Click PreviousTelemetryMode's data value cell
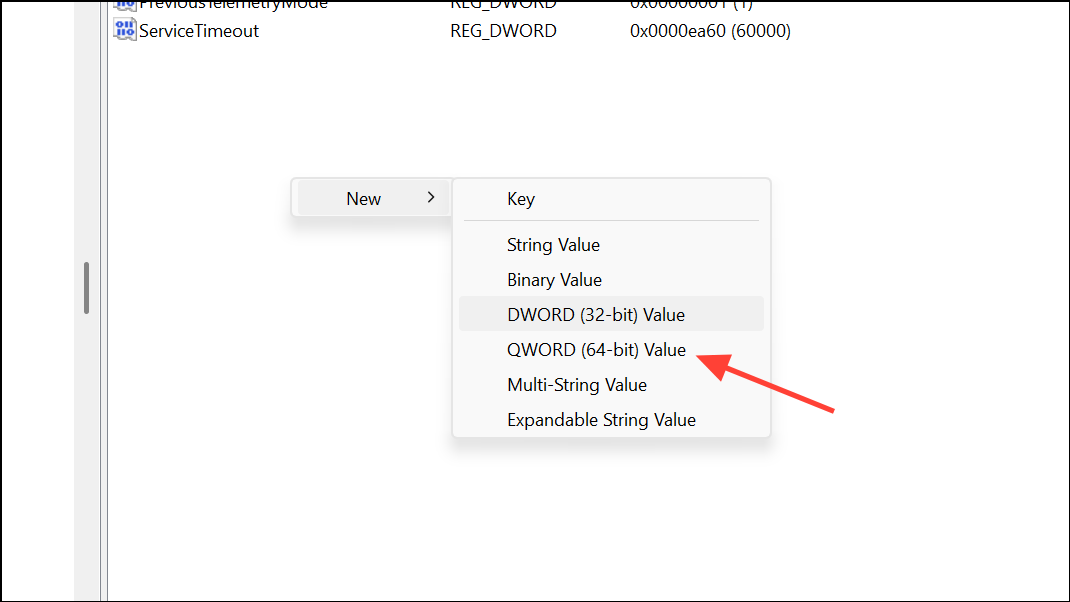1070x602 pixels. coord(691,4)
